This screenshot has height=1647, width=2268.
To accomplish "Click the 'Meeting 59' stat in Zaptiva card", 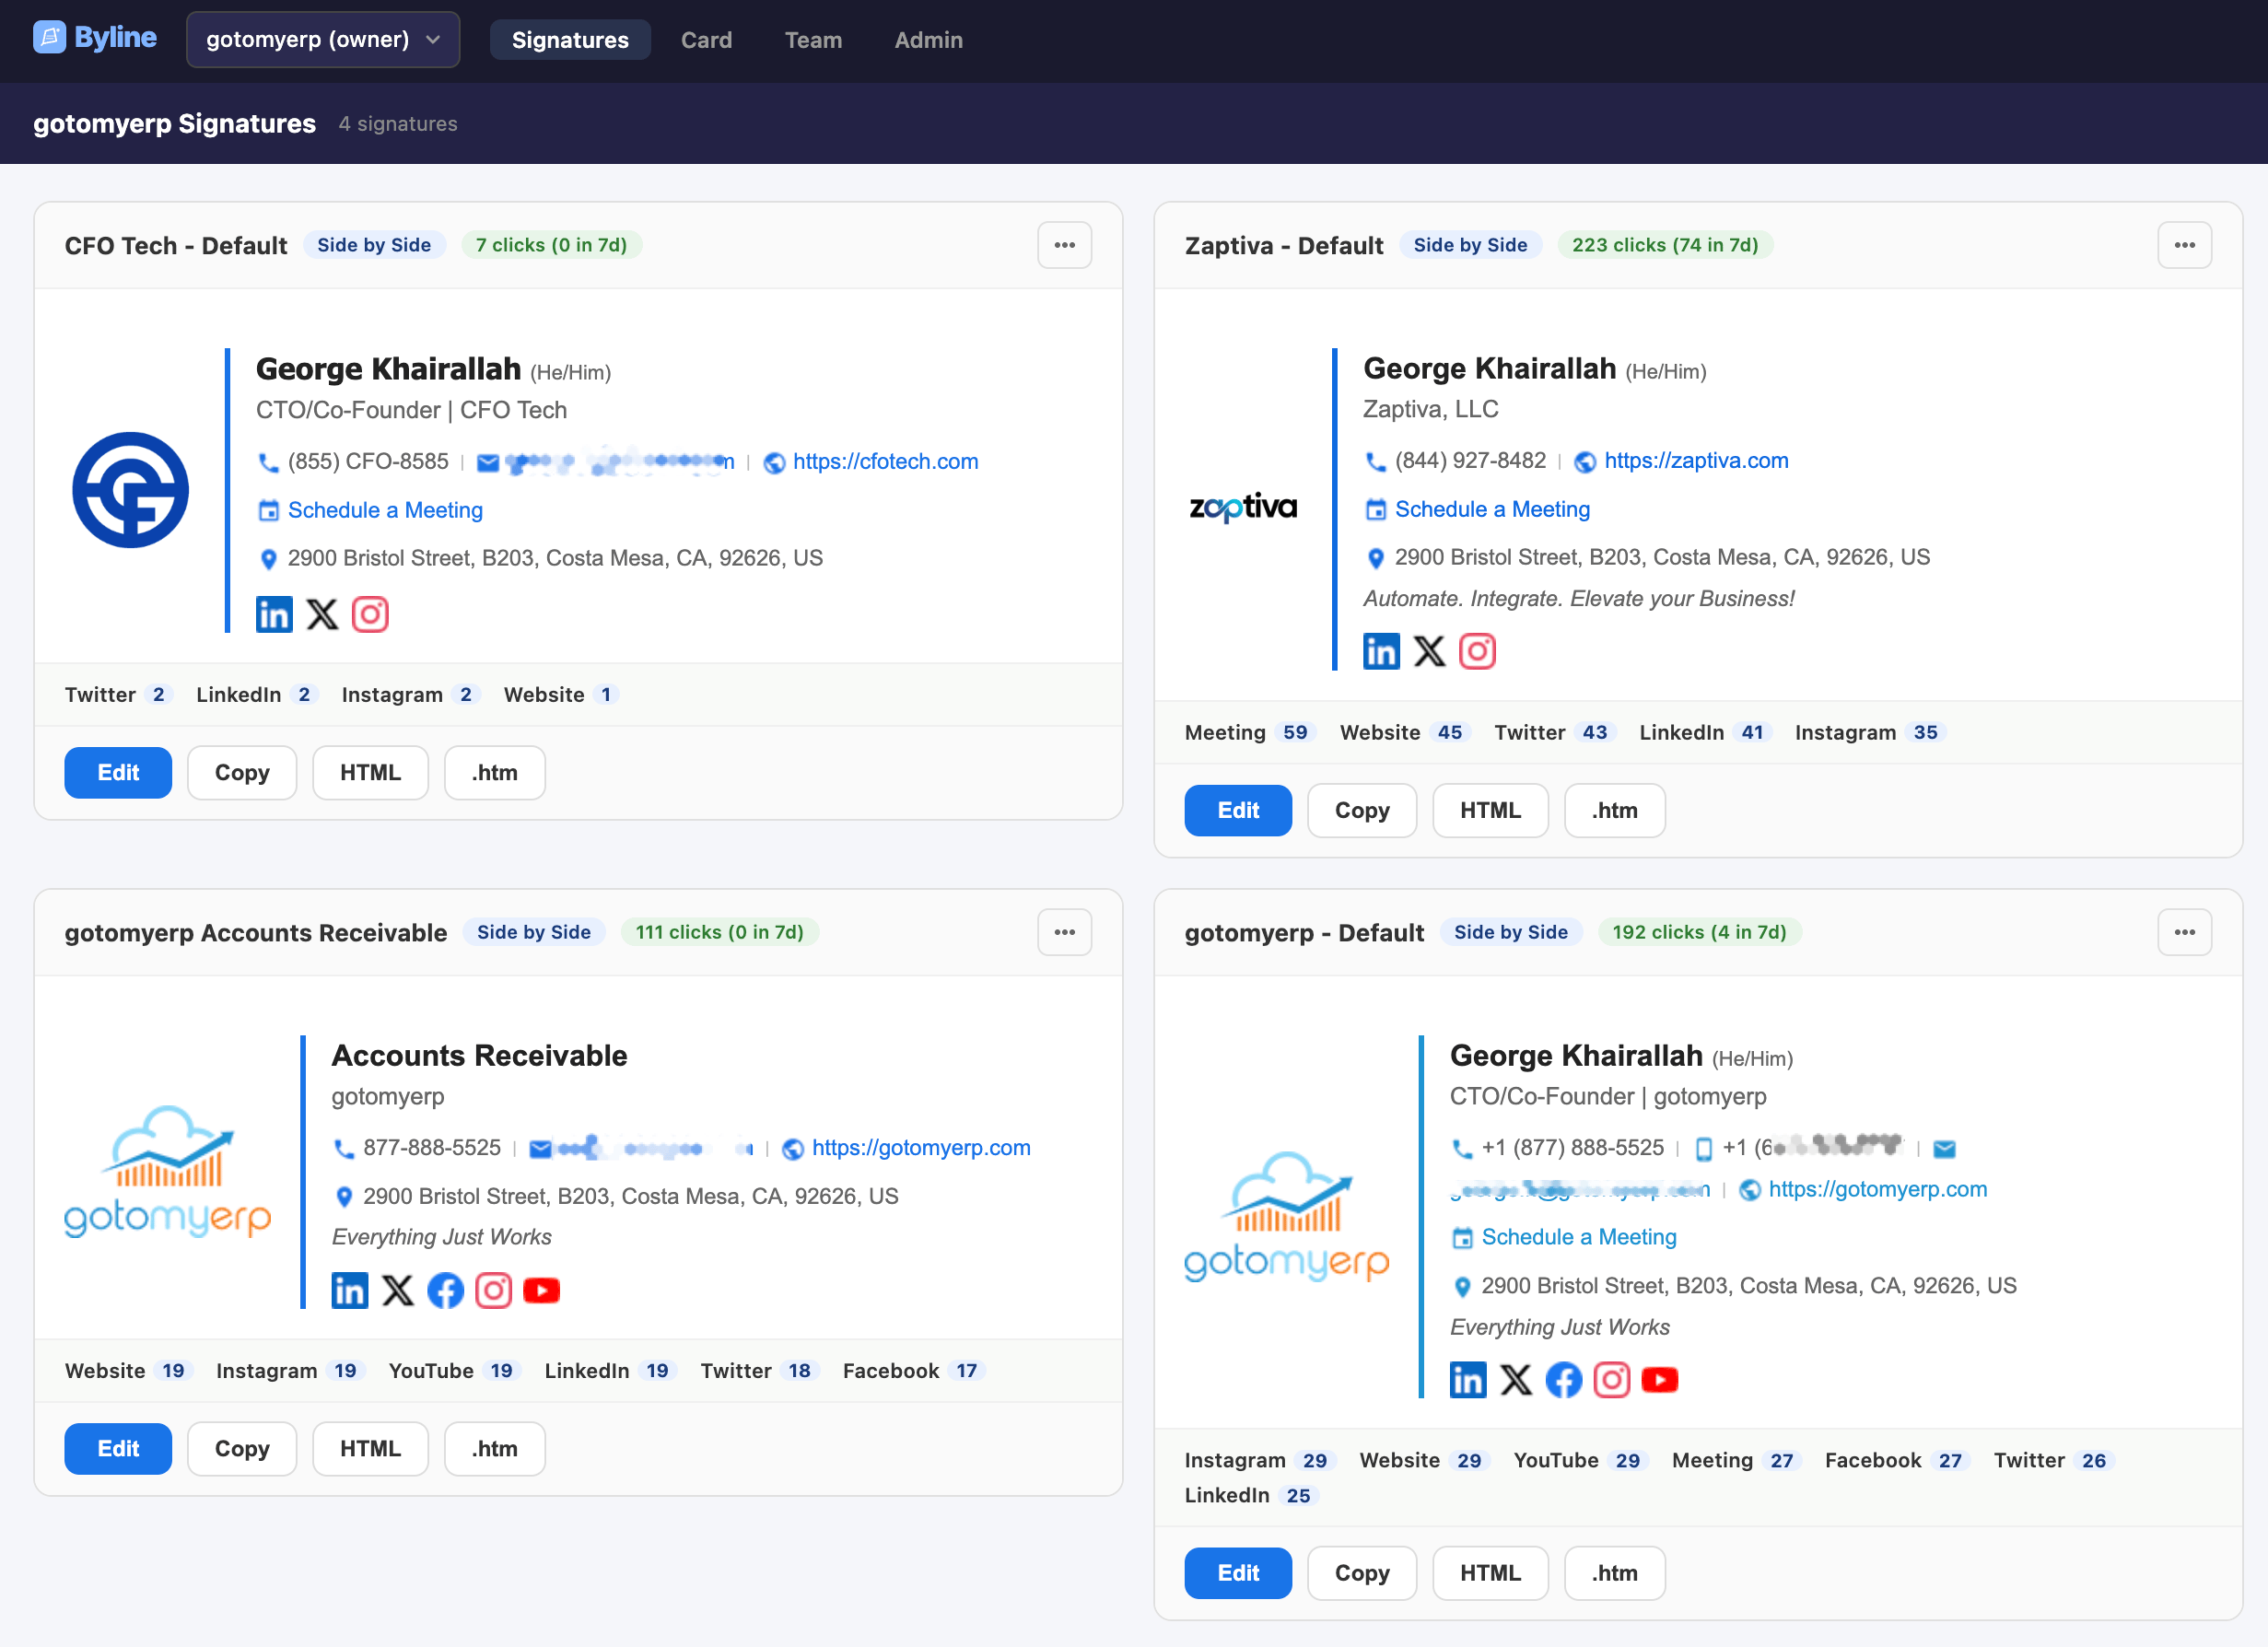I will tap(1250, 732).
